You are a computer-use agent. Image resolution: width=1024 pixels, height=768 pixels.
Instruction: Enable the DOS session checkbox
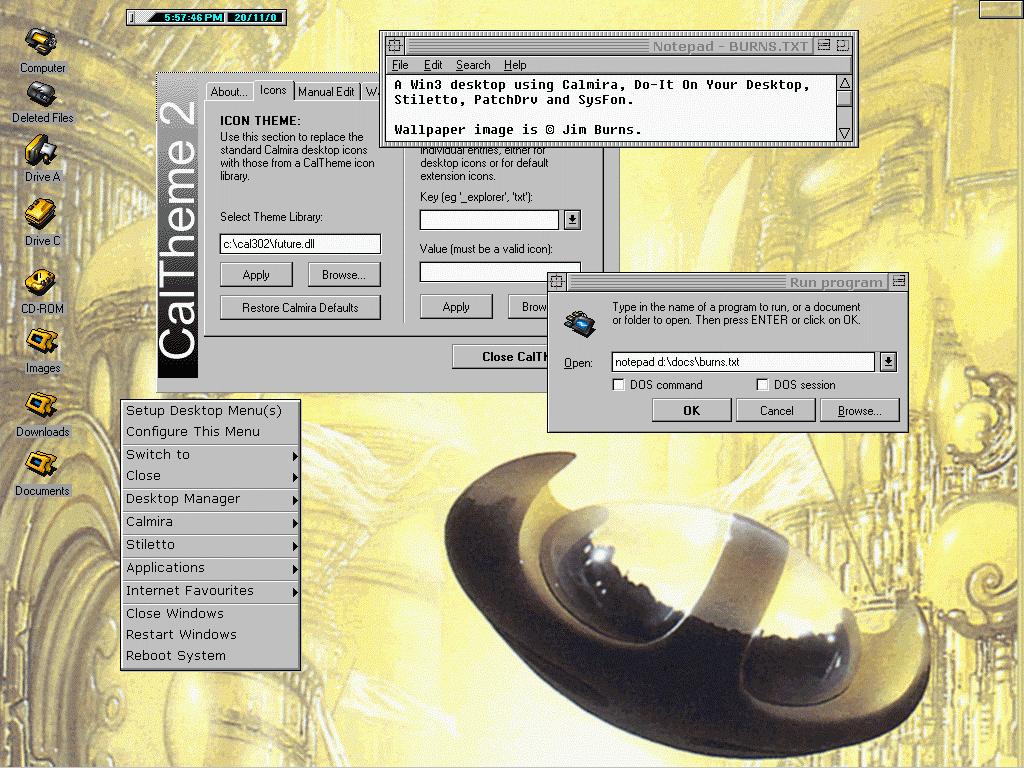(763, 385)
